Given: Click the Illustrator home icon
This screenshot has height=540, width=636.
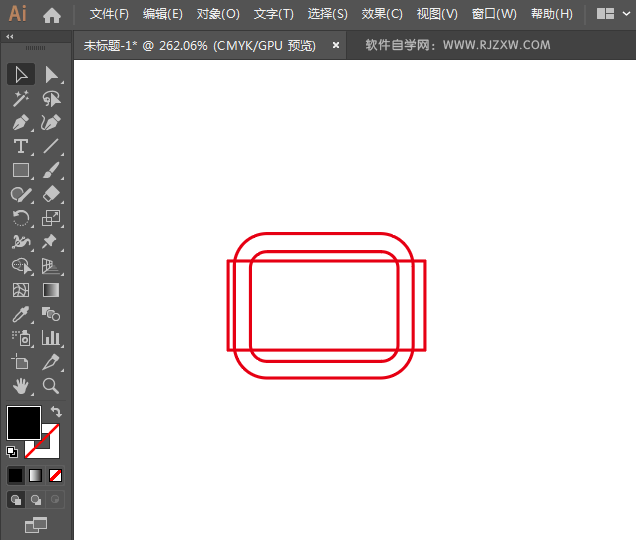Looking at the screenshot, I should pos(52,15).
